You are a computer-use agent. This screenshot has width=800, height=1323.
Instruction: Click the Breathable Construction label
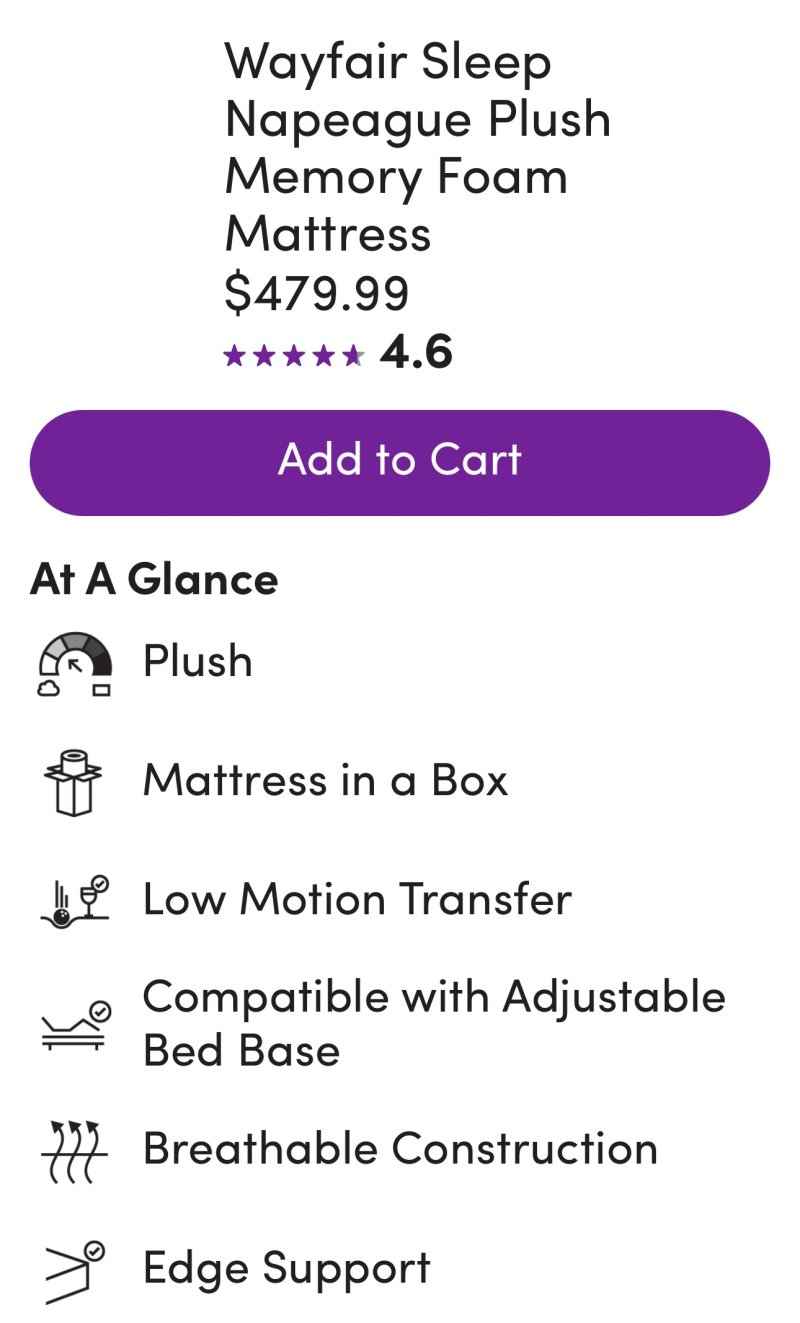click(400, 1149)
